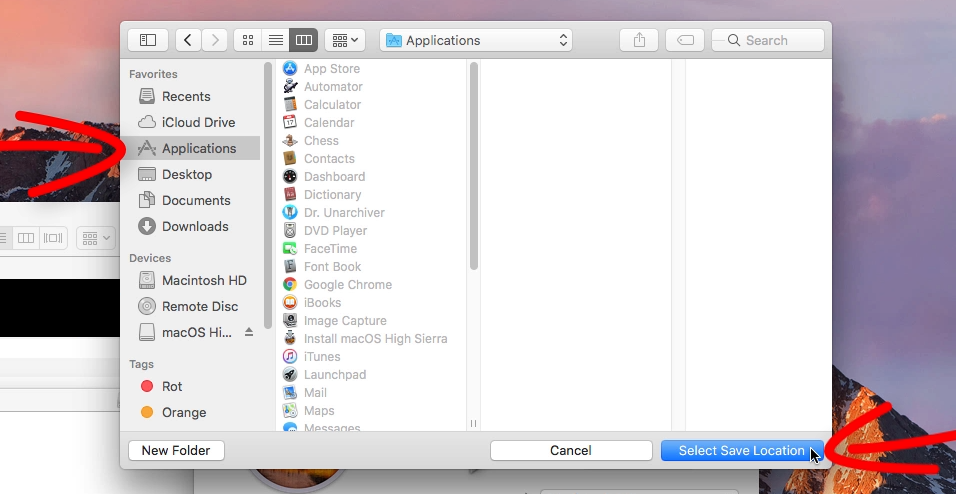Select cover flow view in background window
This screenshot has width=956, height=494.
[x=53, y=238]
